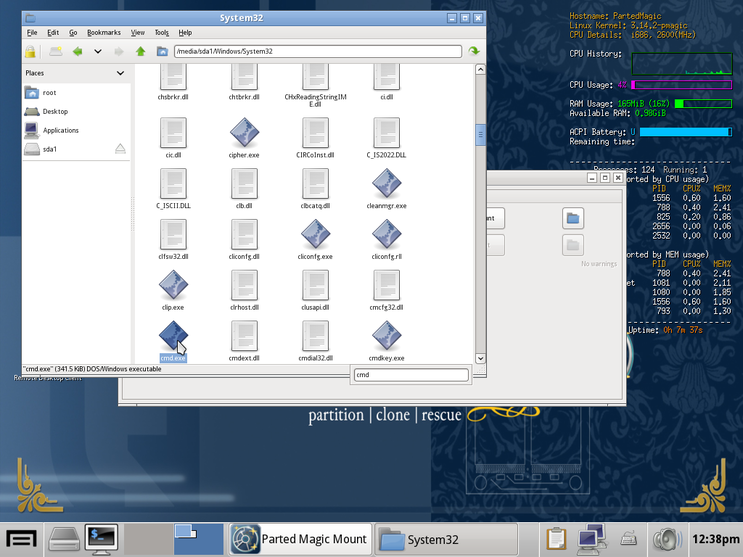Select the cmdial32.dll file
This screenshot has height=557, width=743.
(315, 340)
